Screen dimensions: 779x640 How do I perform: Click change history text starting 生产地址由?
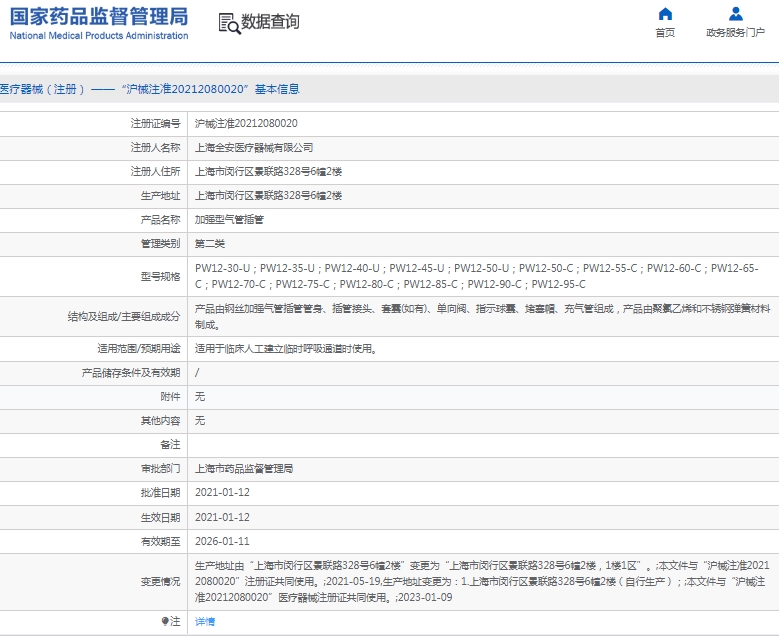click(482, 581)
